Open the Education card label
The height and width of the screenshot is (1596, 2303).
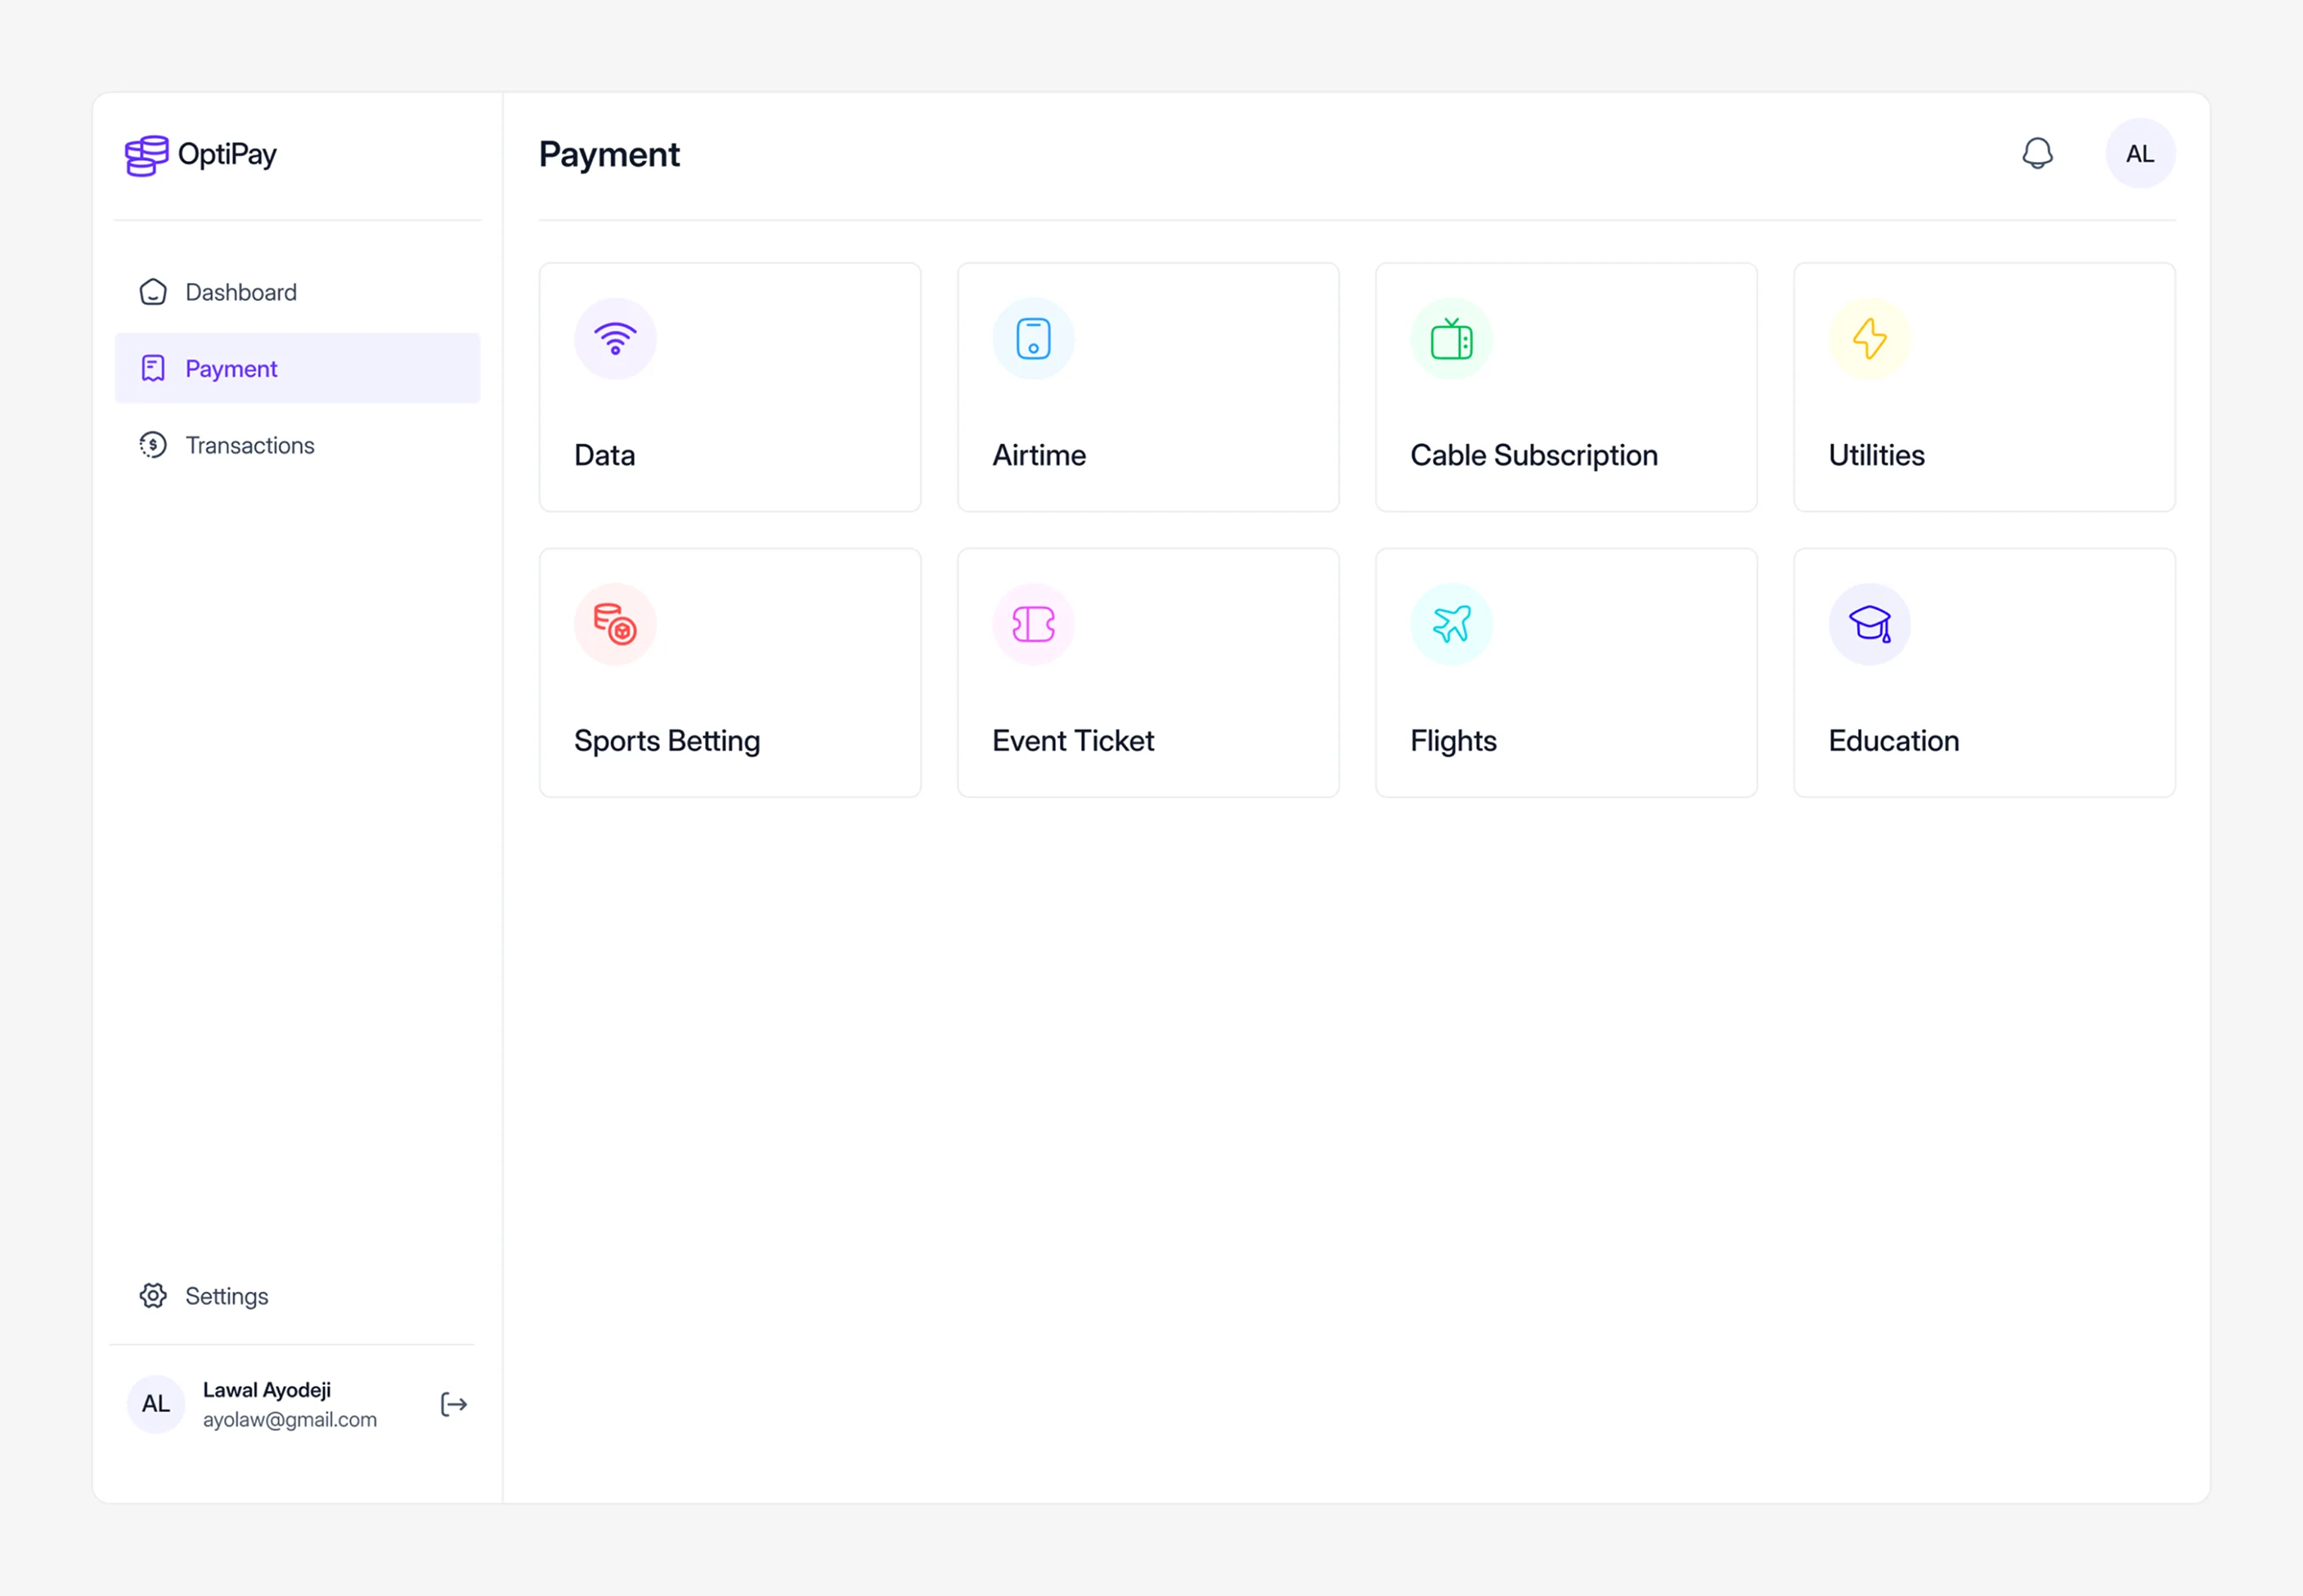tap(1893, 741)
